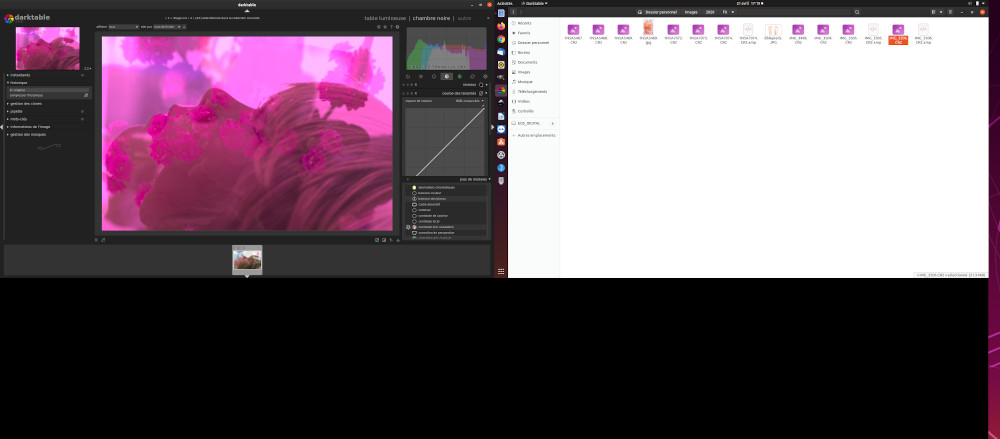This screenshot has width=1000, height=439.
Task: Select the highlighted IMG CR2 file
Action: click(898, 34)
